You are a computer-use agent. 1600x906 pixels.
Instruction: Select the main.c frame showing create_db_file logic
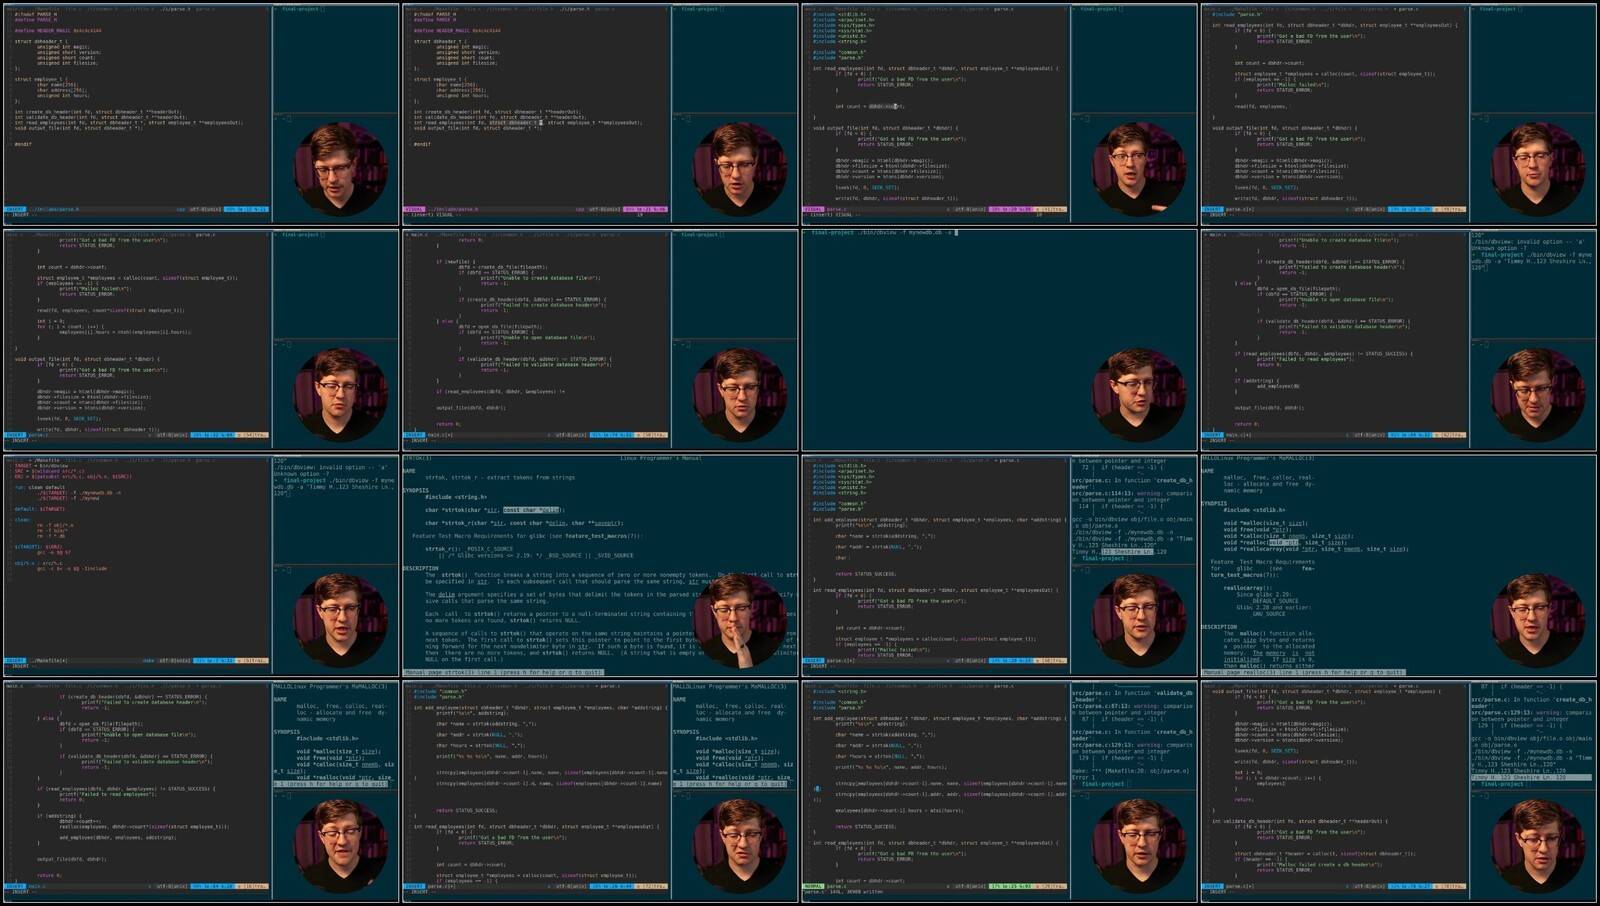[x=600, y=340]
